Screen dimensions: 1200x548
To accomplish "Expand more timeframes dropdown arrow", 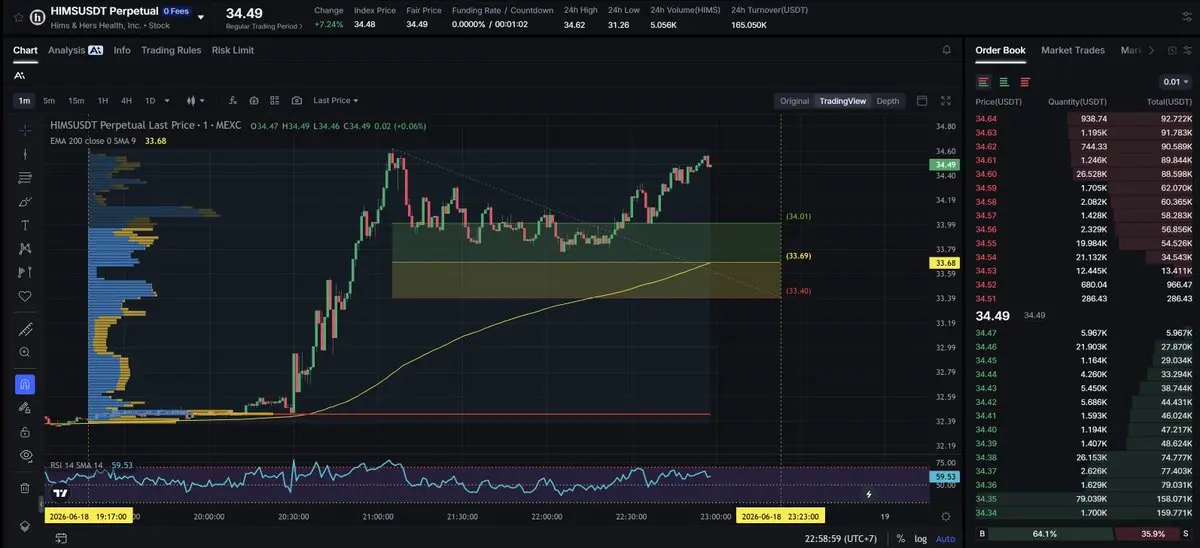I will pos(167,100).
